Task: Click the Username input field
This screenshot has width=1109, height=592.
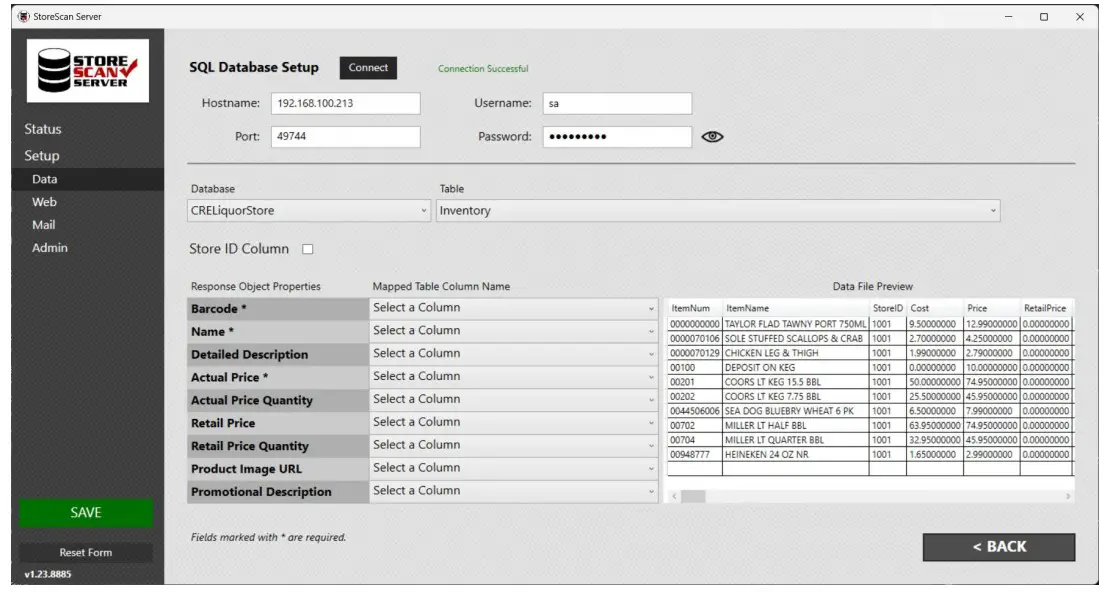Action: (617, 103)
